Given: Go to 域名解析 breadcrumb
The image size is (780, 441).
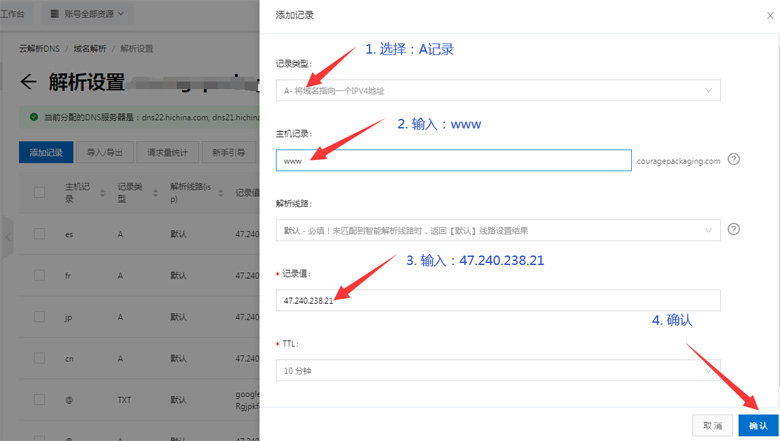Looking at the screenshot, I should click(88, 48).
